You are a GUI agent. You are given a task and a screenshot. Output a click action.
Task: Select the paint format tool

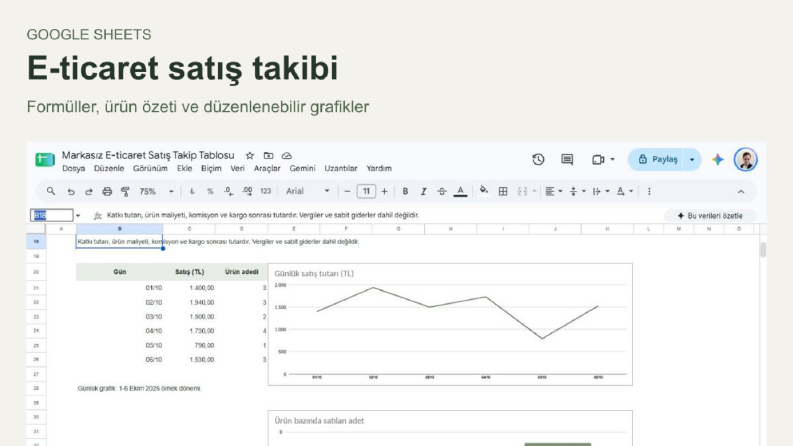click(x=125, y=191)
